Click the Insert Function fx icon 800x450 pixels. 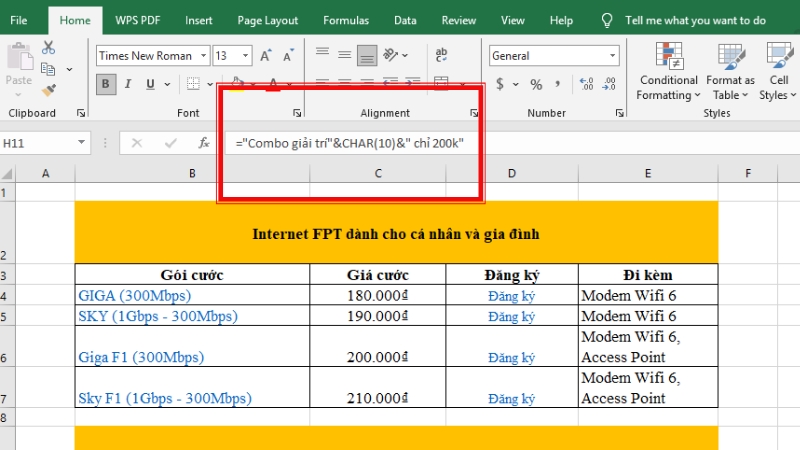pos(203,143)
